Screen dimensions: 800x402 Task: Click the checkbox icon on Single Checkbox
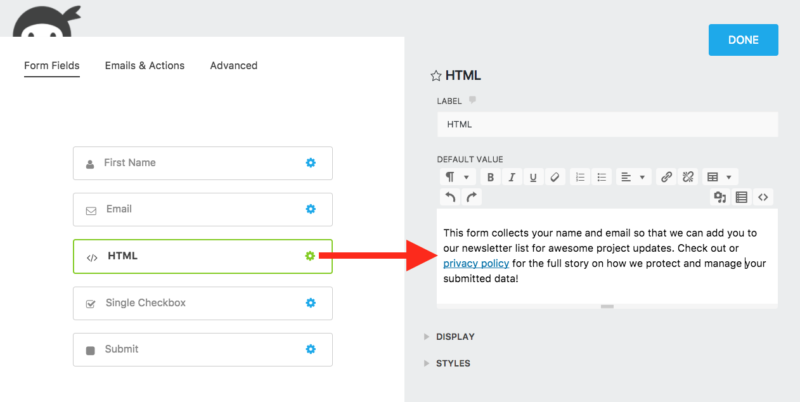tap(90, 304)
